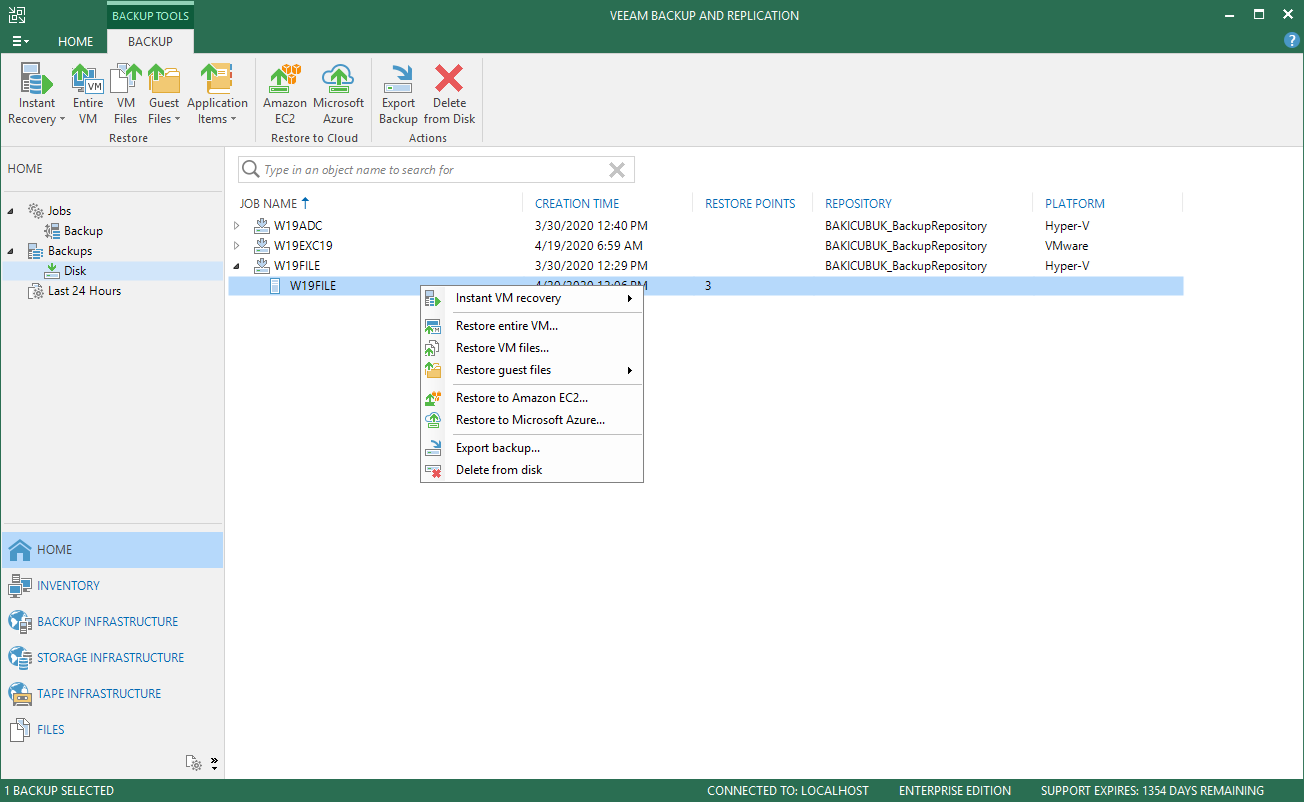Choose Export backup... menu entry
The width and height of the screenshot is (1304, 802).
click(x=532, y=448)
